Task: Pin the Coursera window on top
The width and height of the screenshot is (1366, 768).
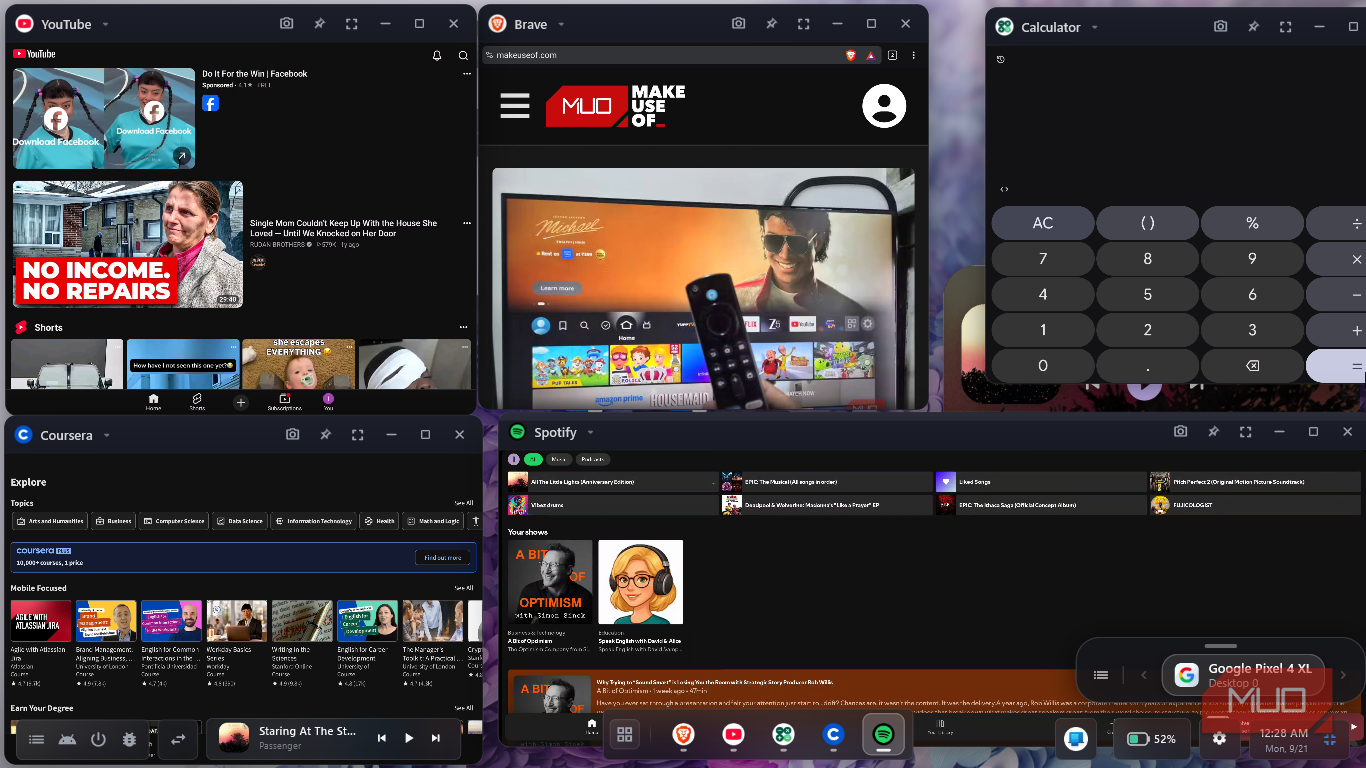Action: (x=325, y=435)
